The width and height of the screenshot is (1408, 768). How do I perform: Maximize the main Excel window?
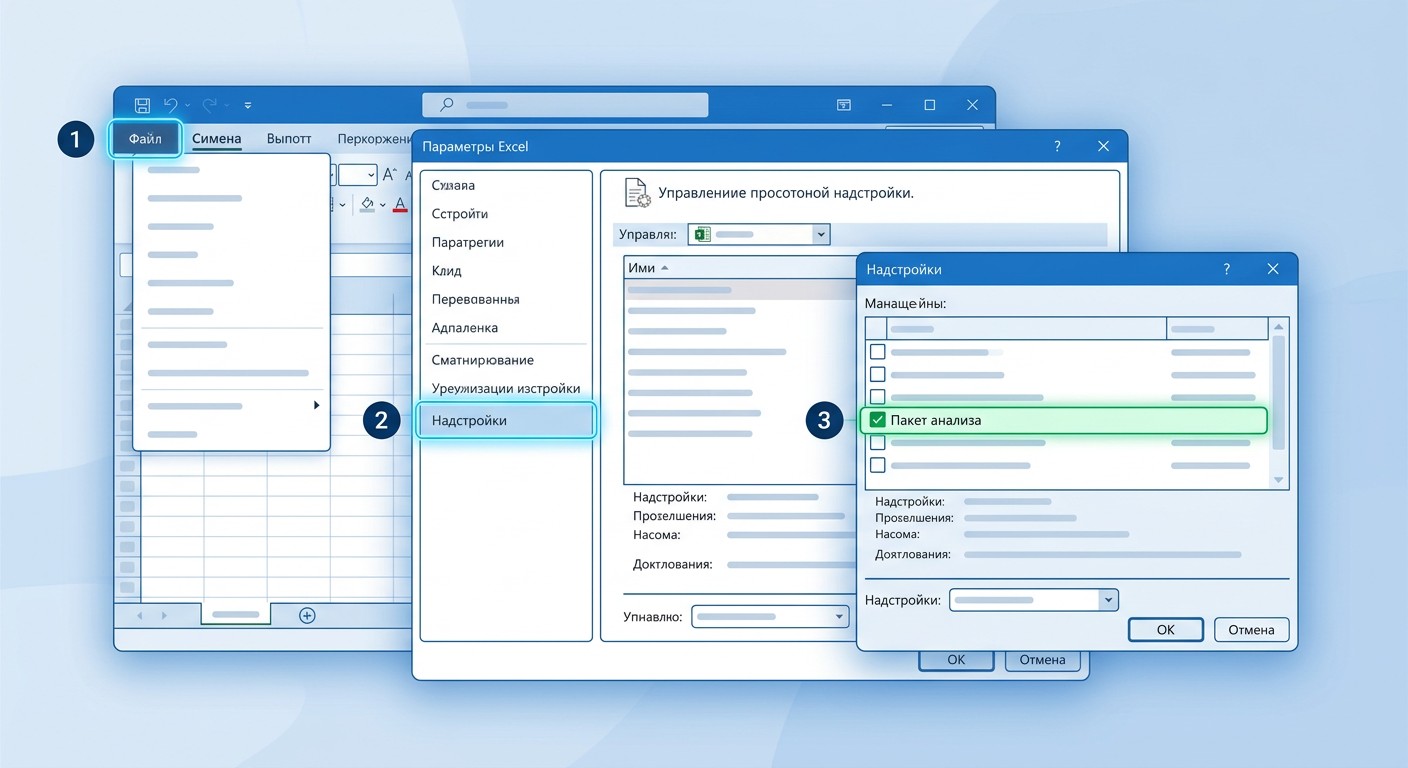(930, 105)
